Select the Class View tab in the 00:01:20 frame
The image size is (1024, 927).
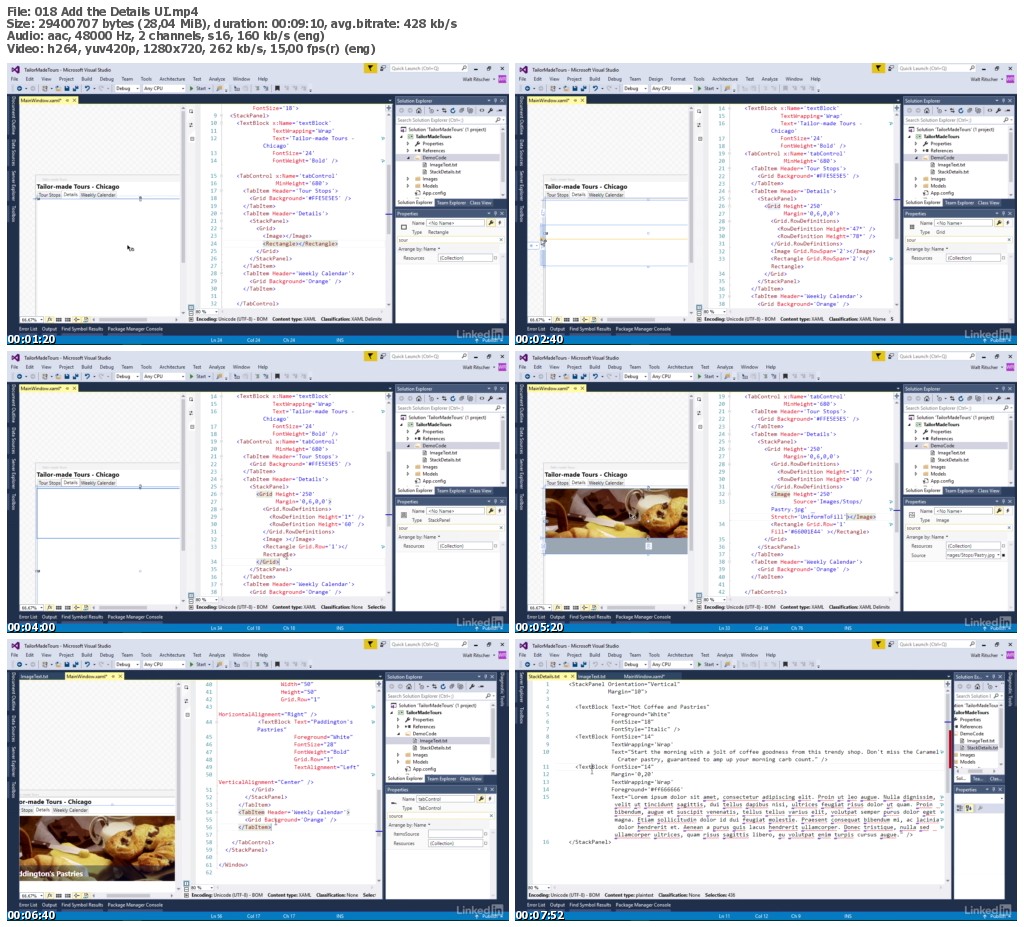coord(481,203)
